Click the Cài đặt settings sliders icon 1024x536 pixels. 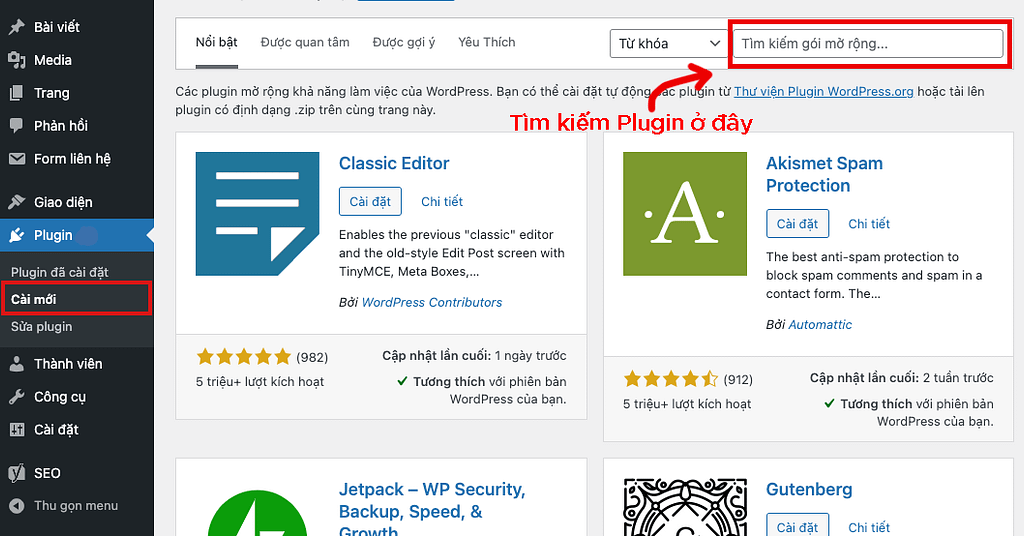coord(16,430)
